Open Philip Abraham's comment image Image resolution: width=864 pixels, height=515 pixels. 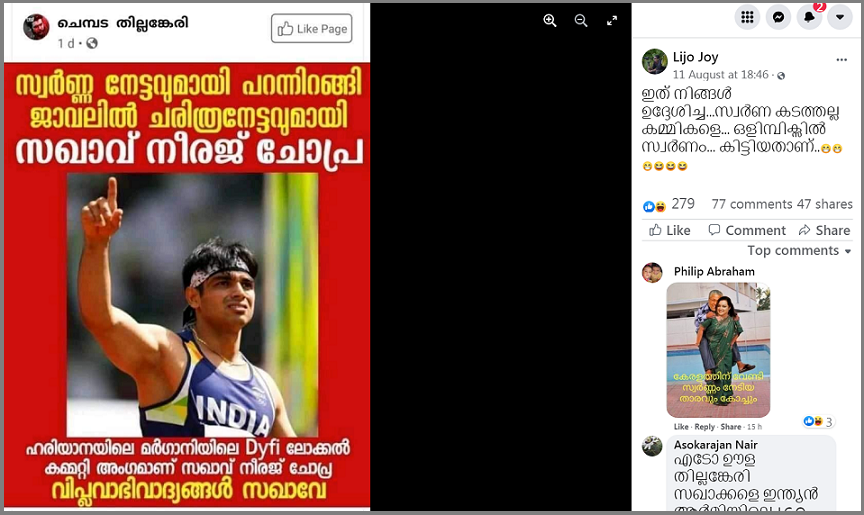[x=718, y=350]
